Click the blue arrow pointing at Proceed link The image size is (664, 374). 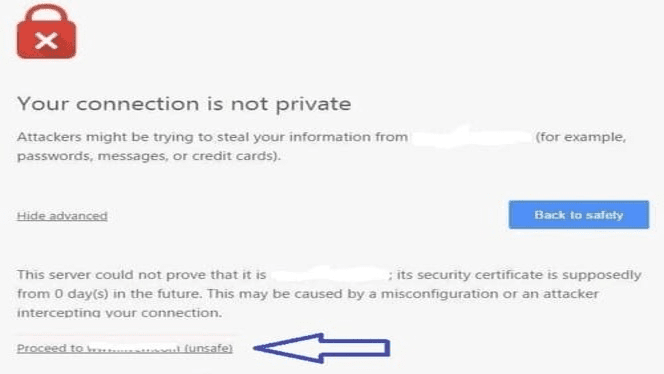[x=322, y=348]
